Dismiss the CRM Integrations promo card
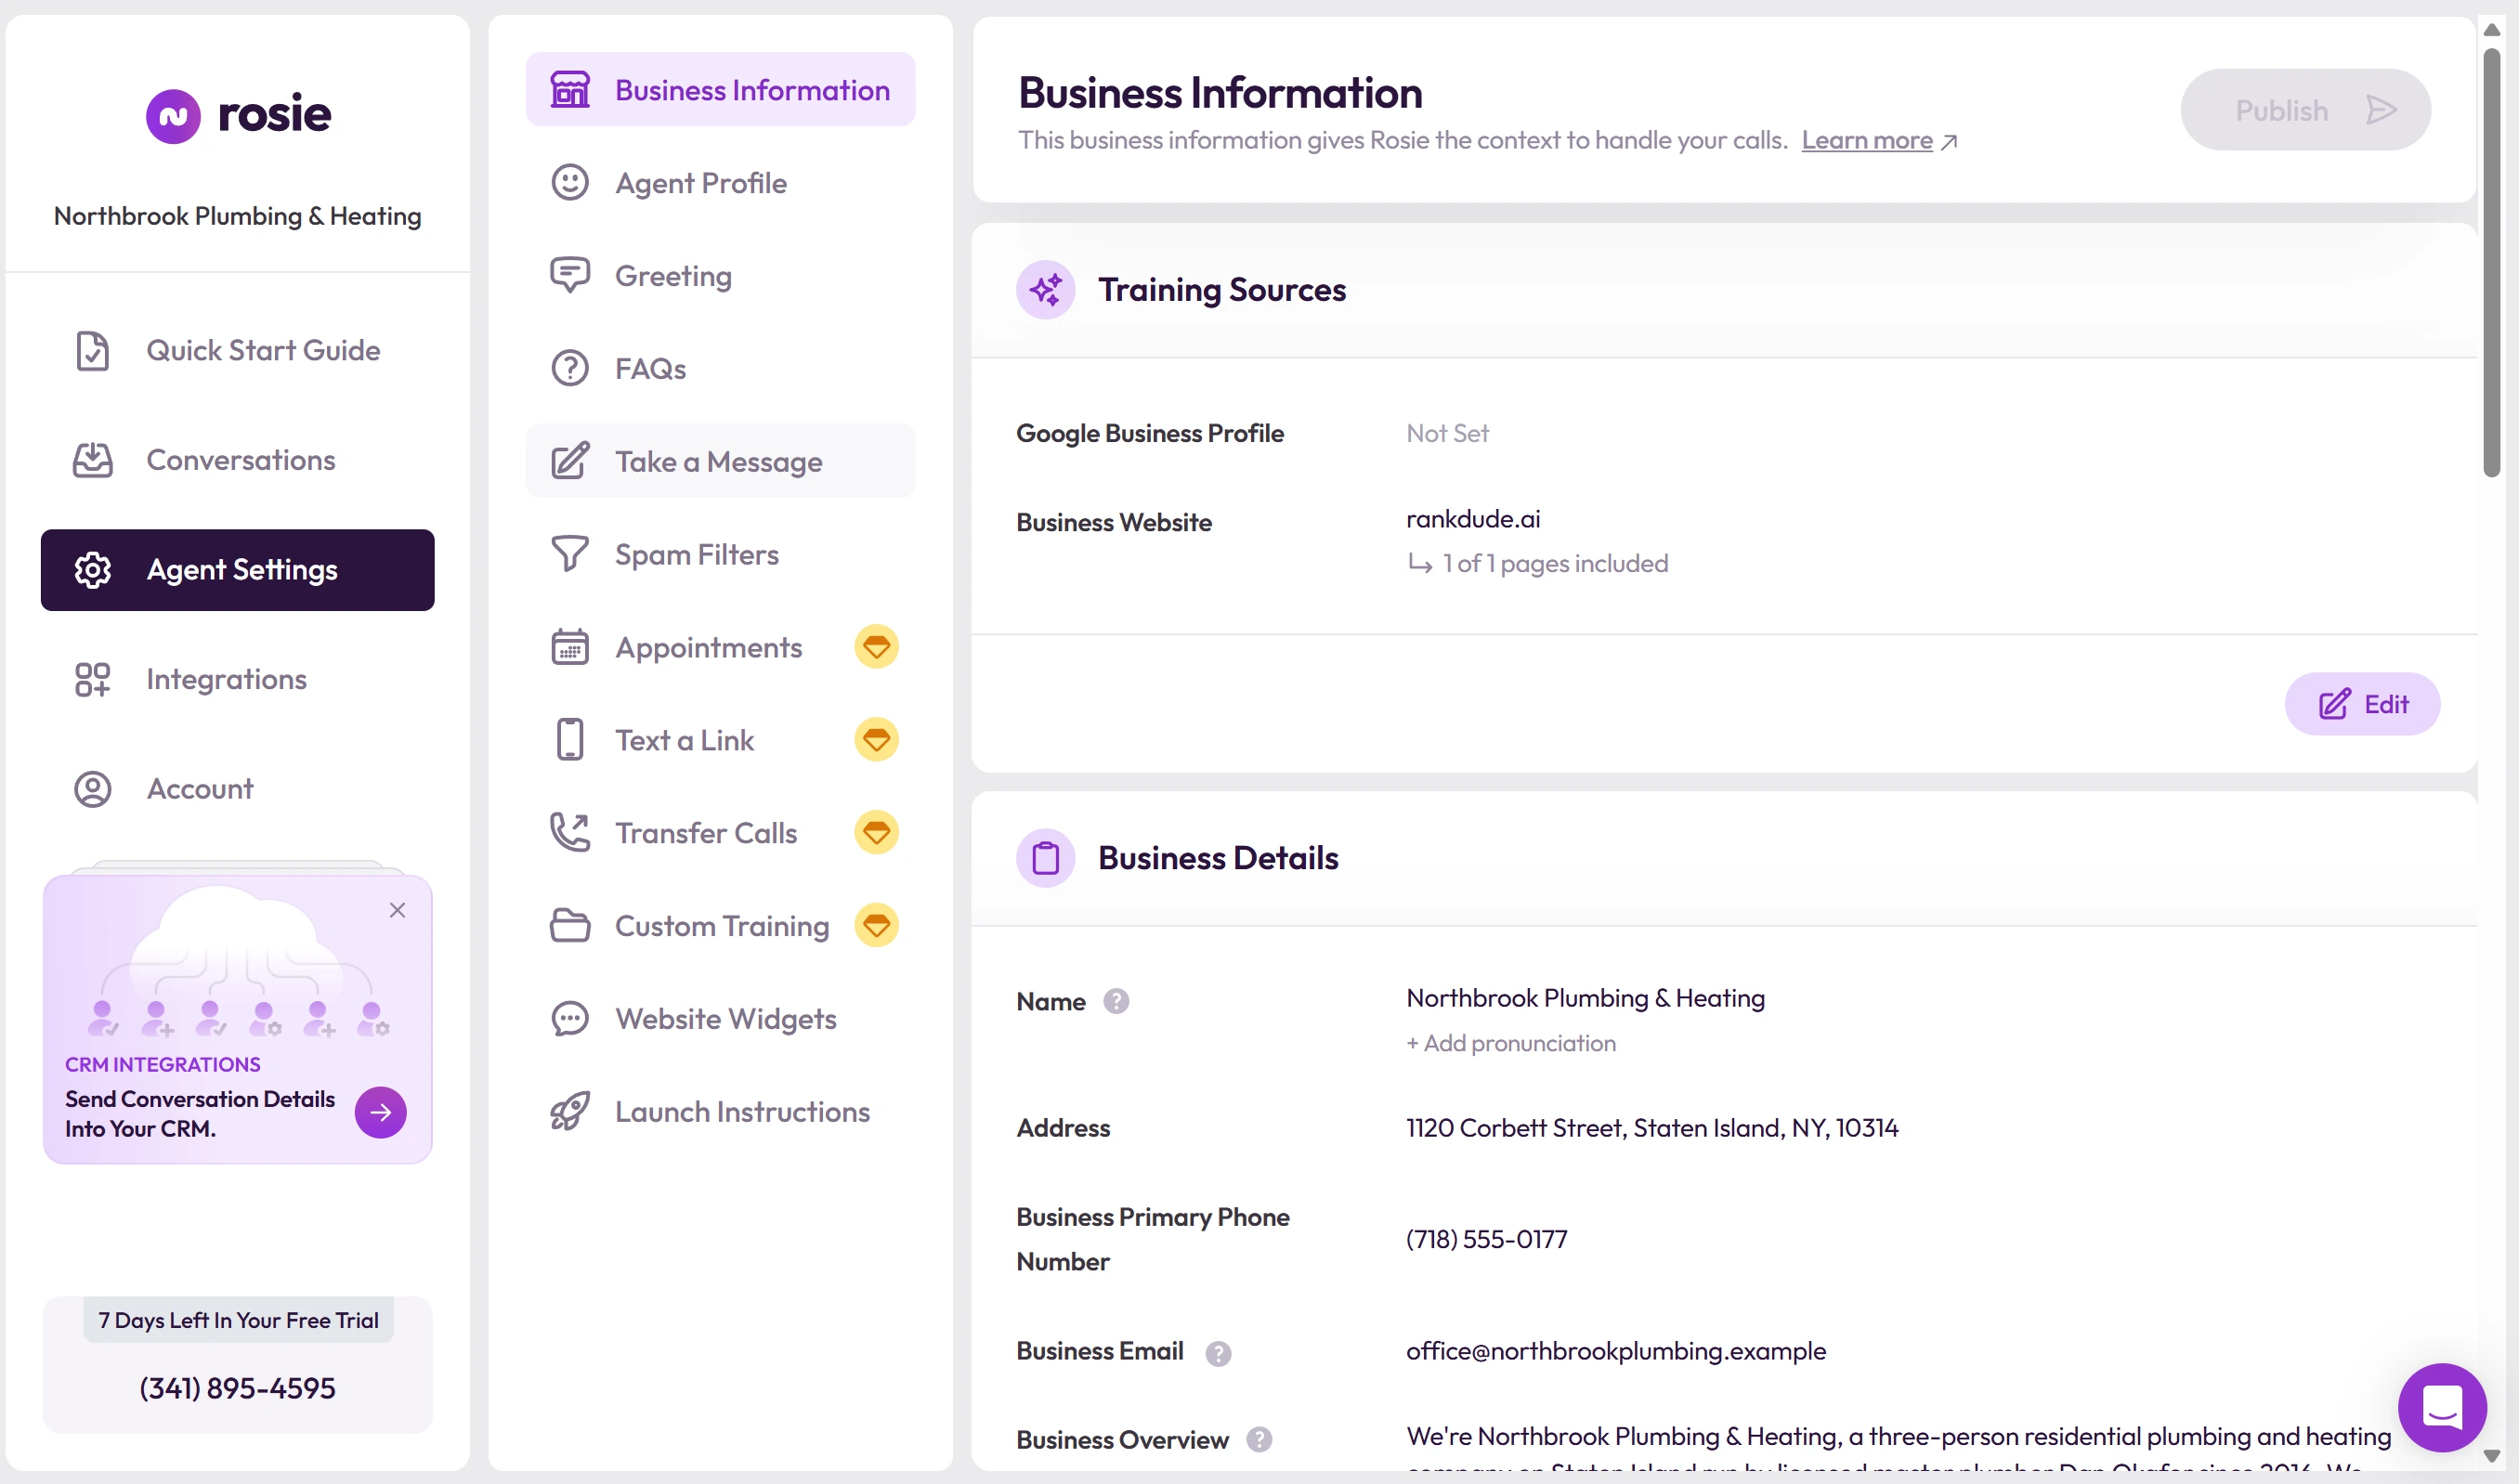The height and width of the screenshot is (1484, 2519). pyautogui.click(x=397, y=910)
